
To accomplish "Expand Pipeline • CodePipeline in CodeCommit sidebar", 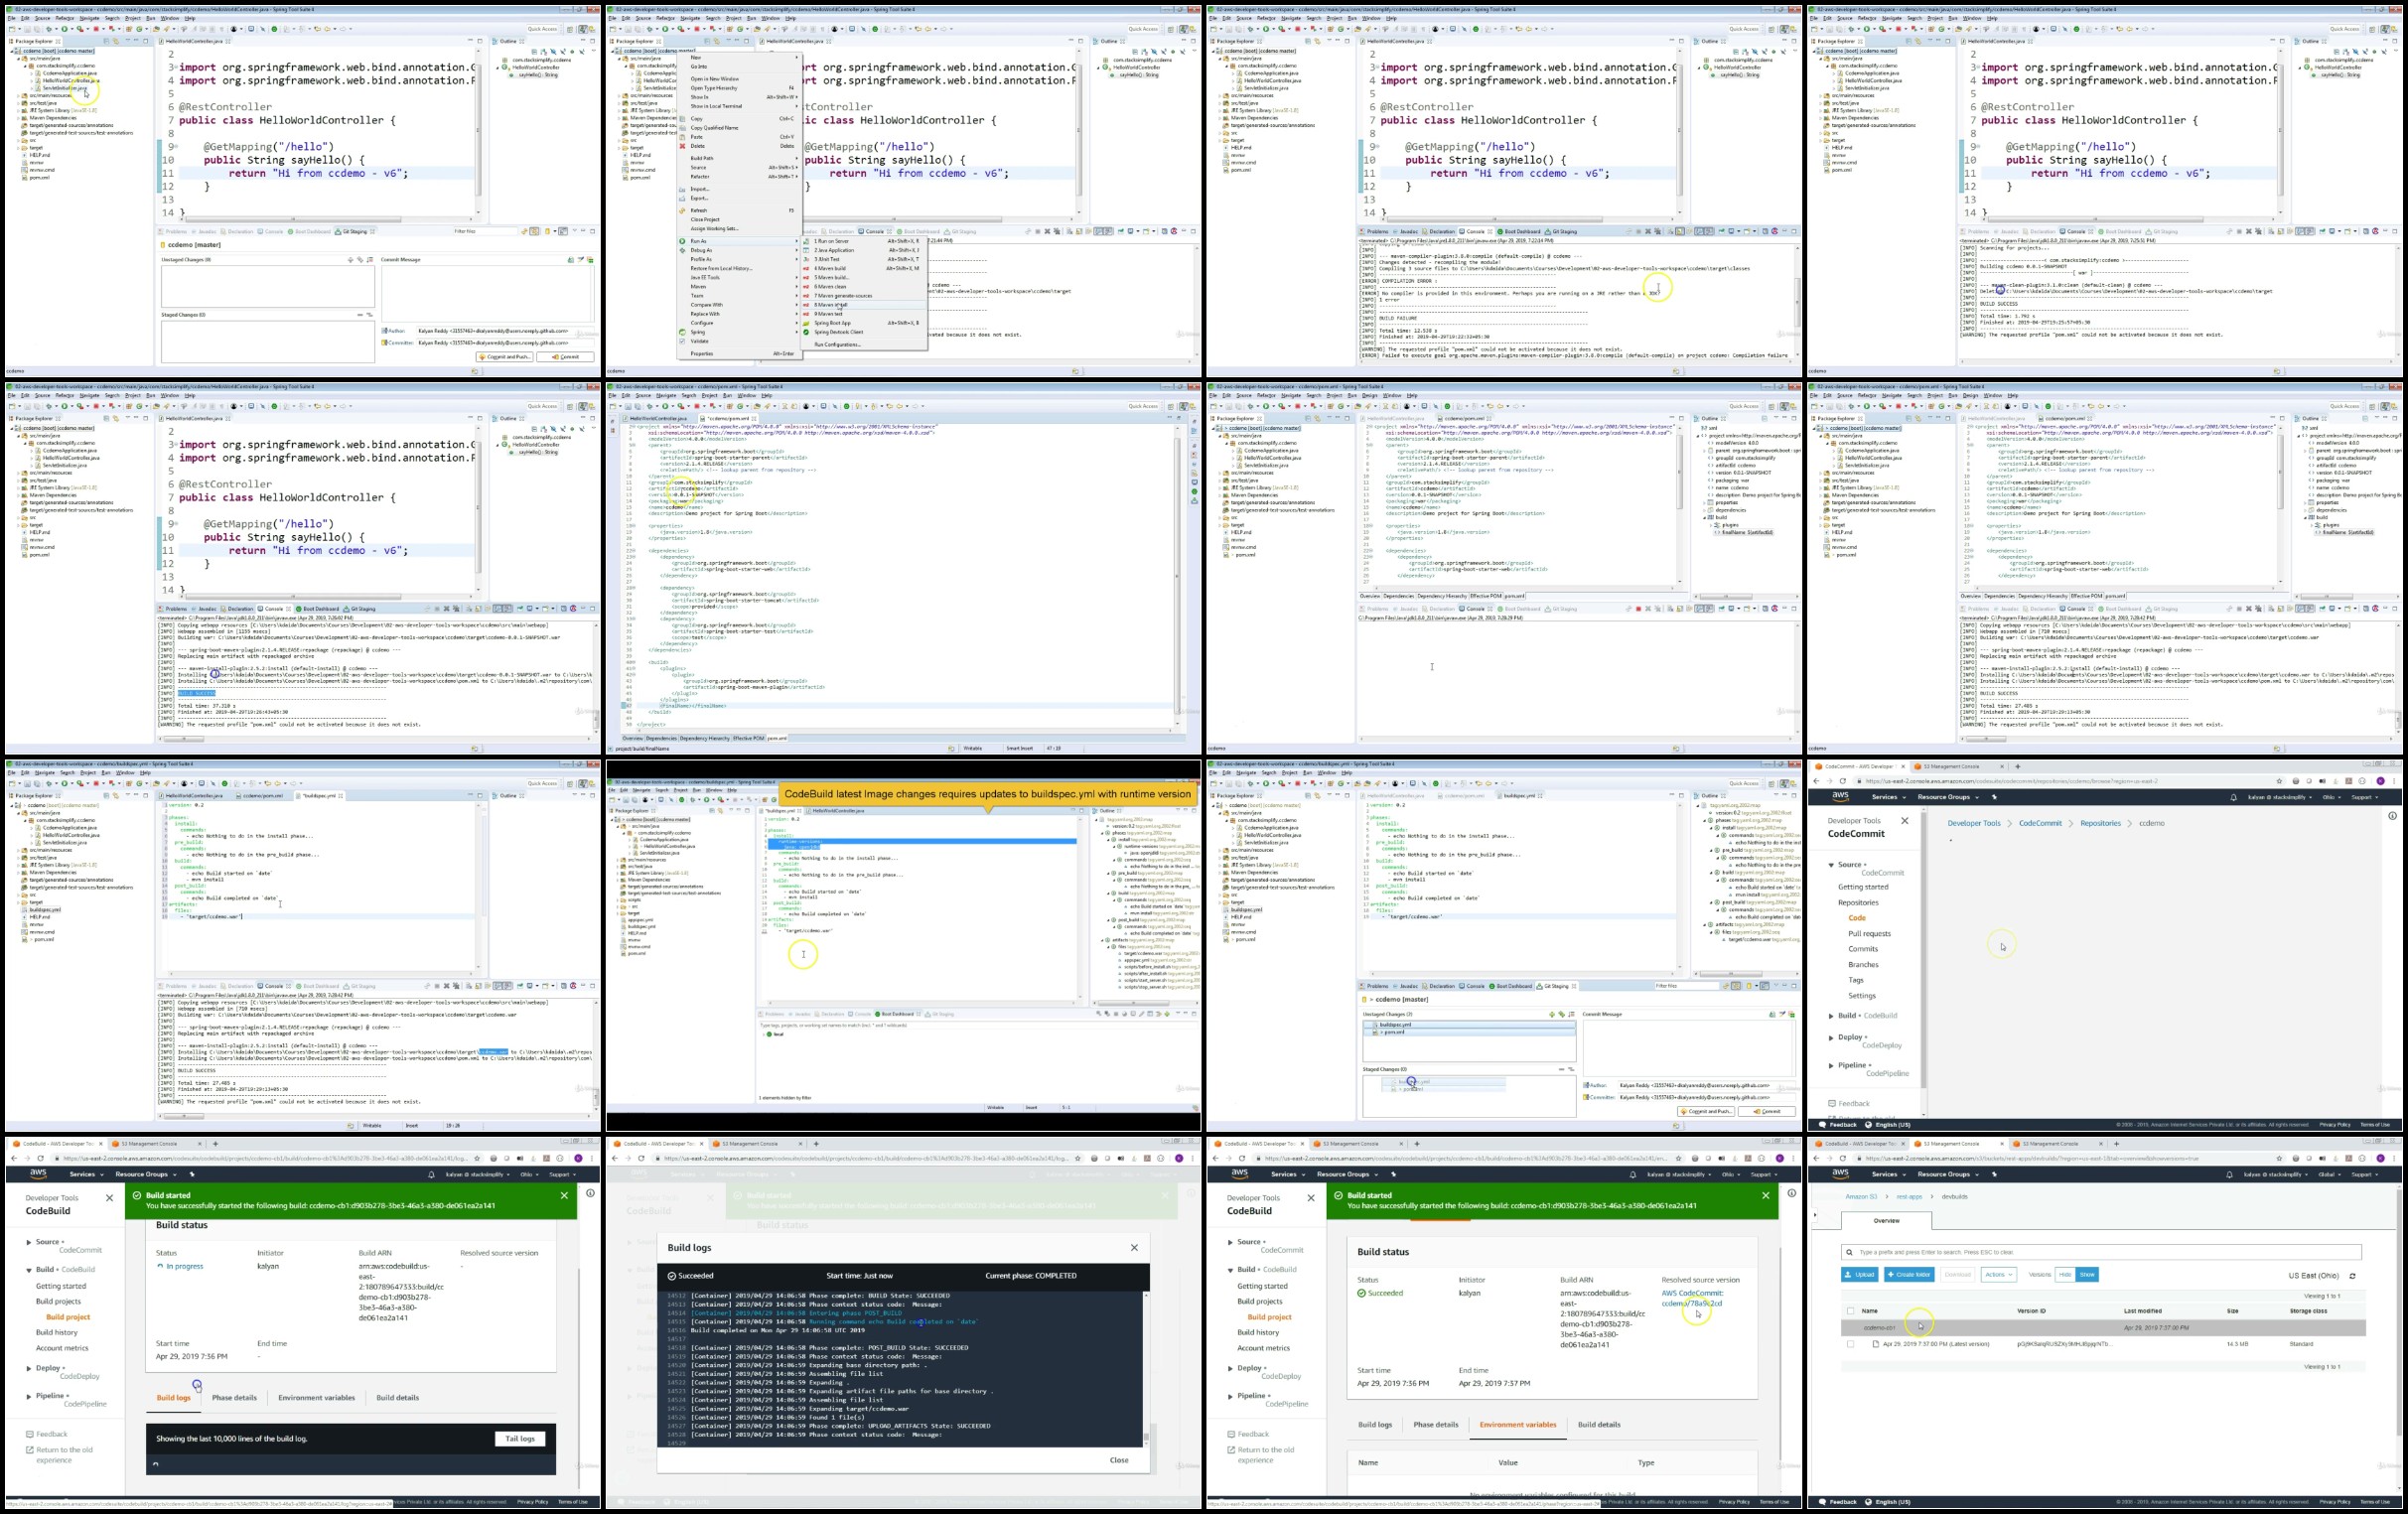I will (x=1831, y=1066).
